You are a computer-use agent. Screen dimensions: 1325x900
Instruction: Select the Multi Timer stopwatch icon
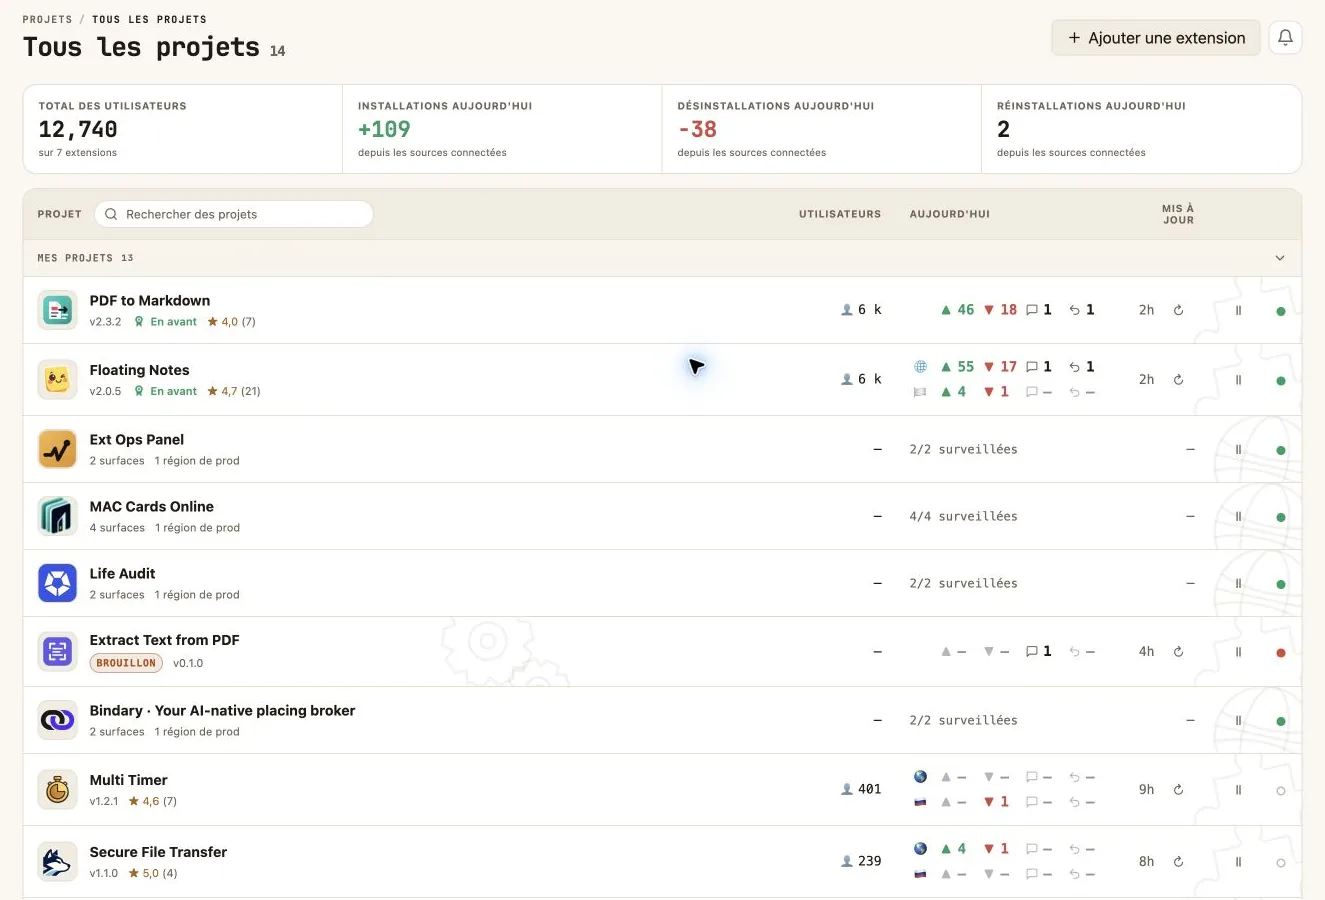(58, 790)
